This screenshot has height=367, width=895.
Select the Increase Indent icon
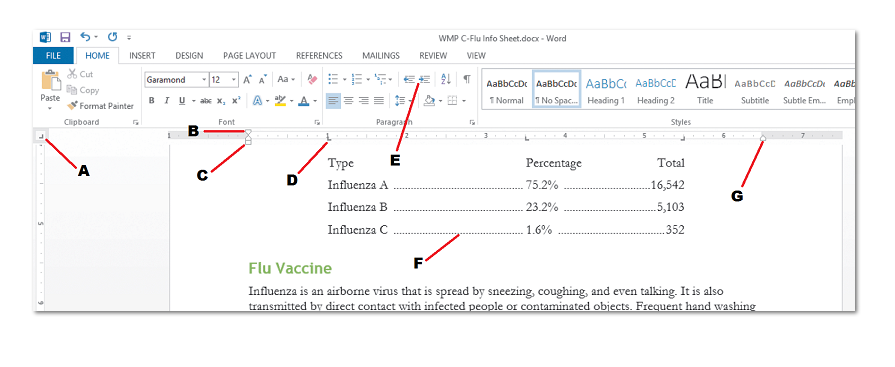[424, 79]
